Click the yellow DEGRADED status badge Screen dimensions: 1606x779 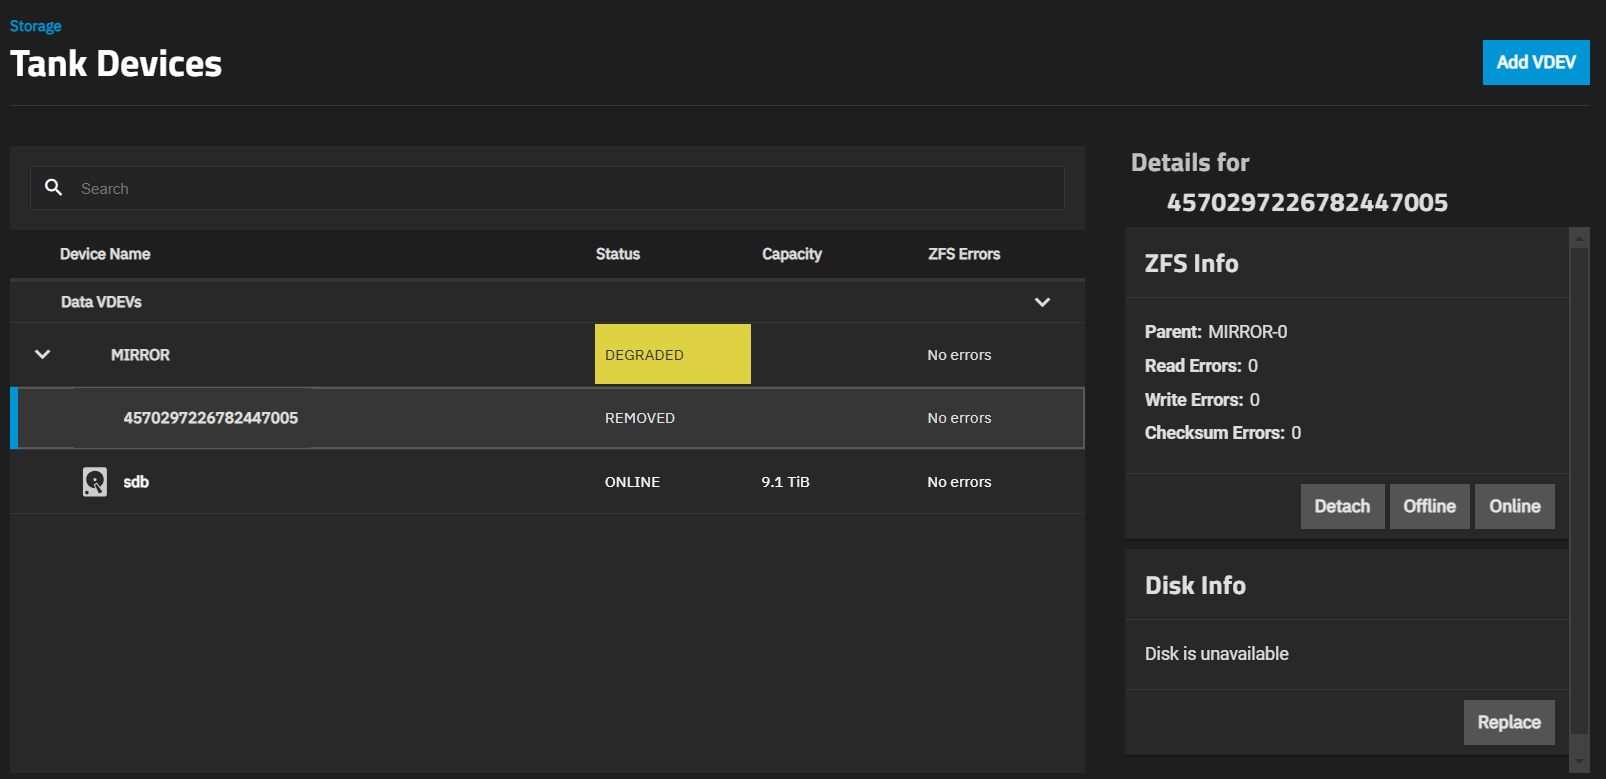pos(672,355)
